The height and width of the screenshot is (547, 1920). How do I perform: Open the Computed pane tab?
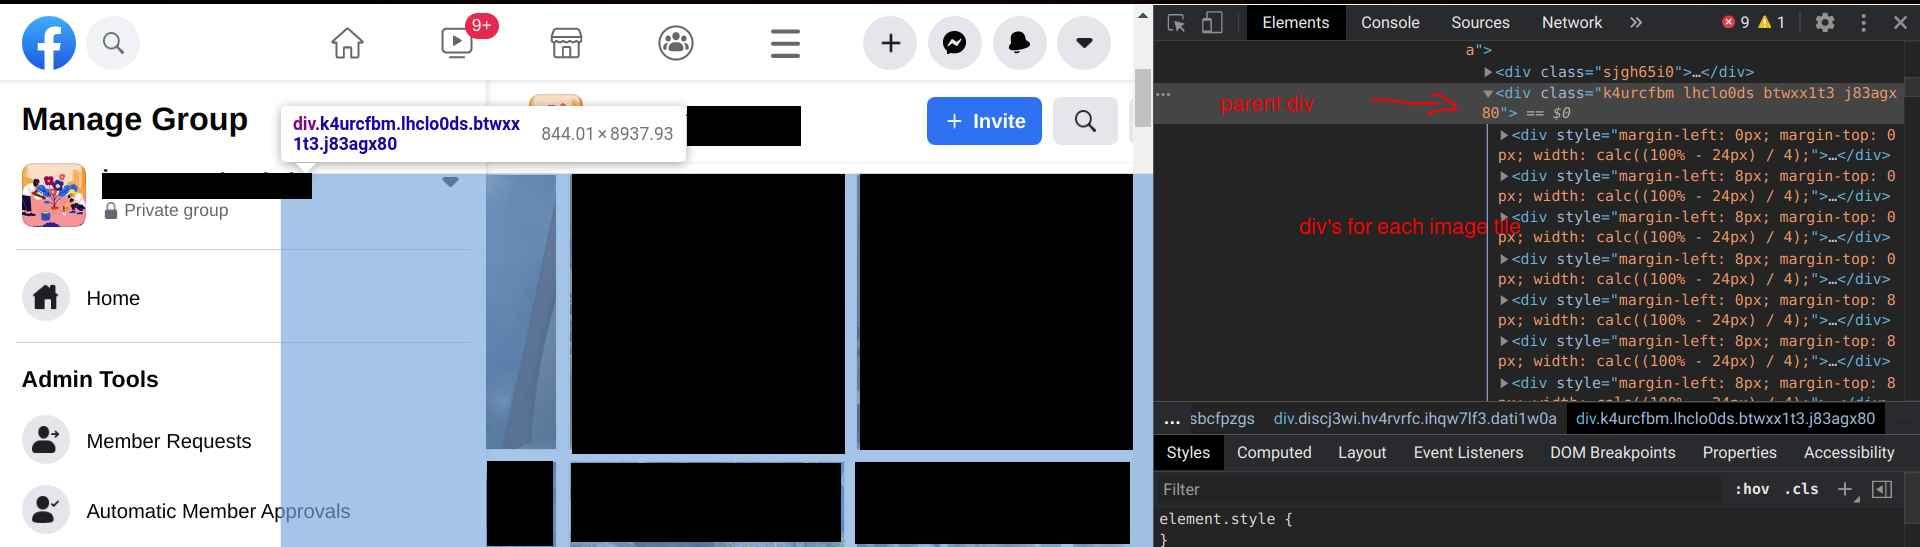(x=1274, y=452)
